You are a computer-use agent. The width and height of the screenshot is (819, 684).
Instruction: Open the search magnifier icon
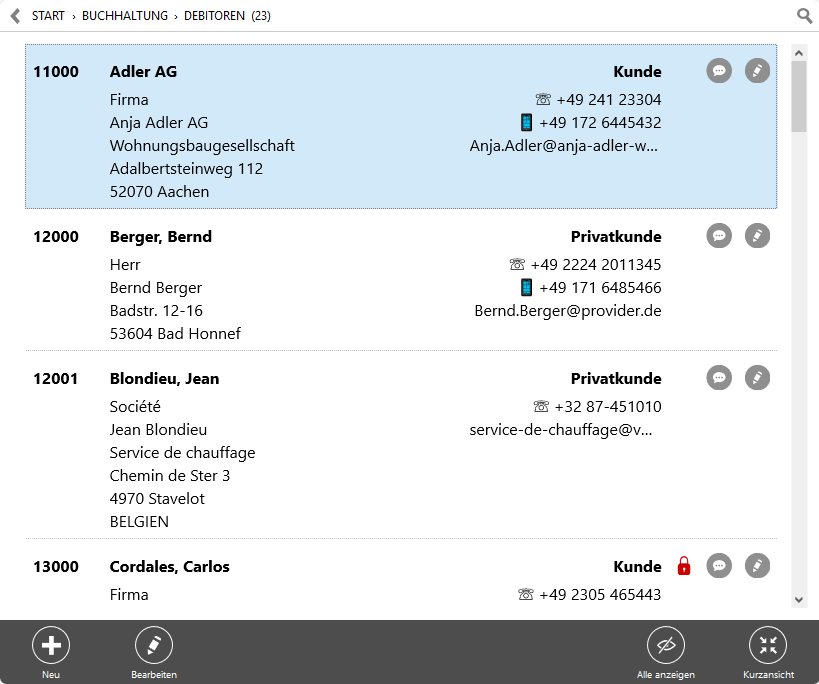(x=804, y=16)
